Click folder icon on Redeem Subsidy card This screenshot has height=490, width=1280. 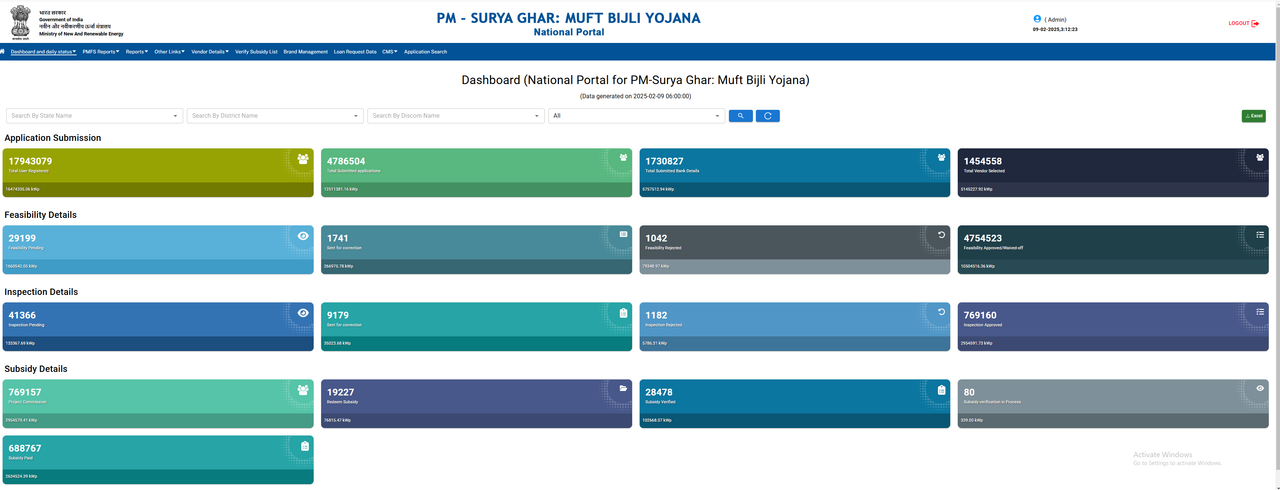pos(623,388)
